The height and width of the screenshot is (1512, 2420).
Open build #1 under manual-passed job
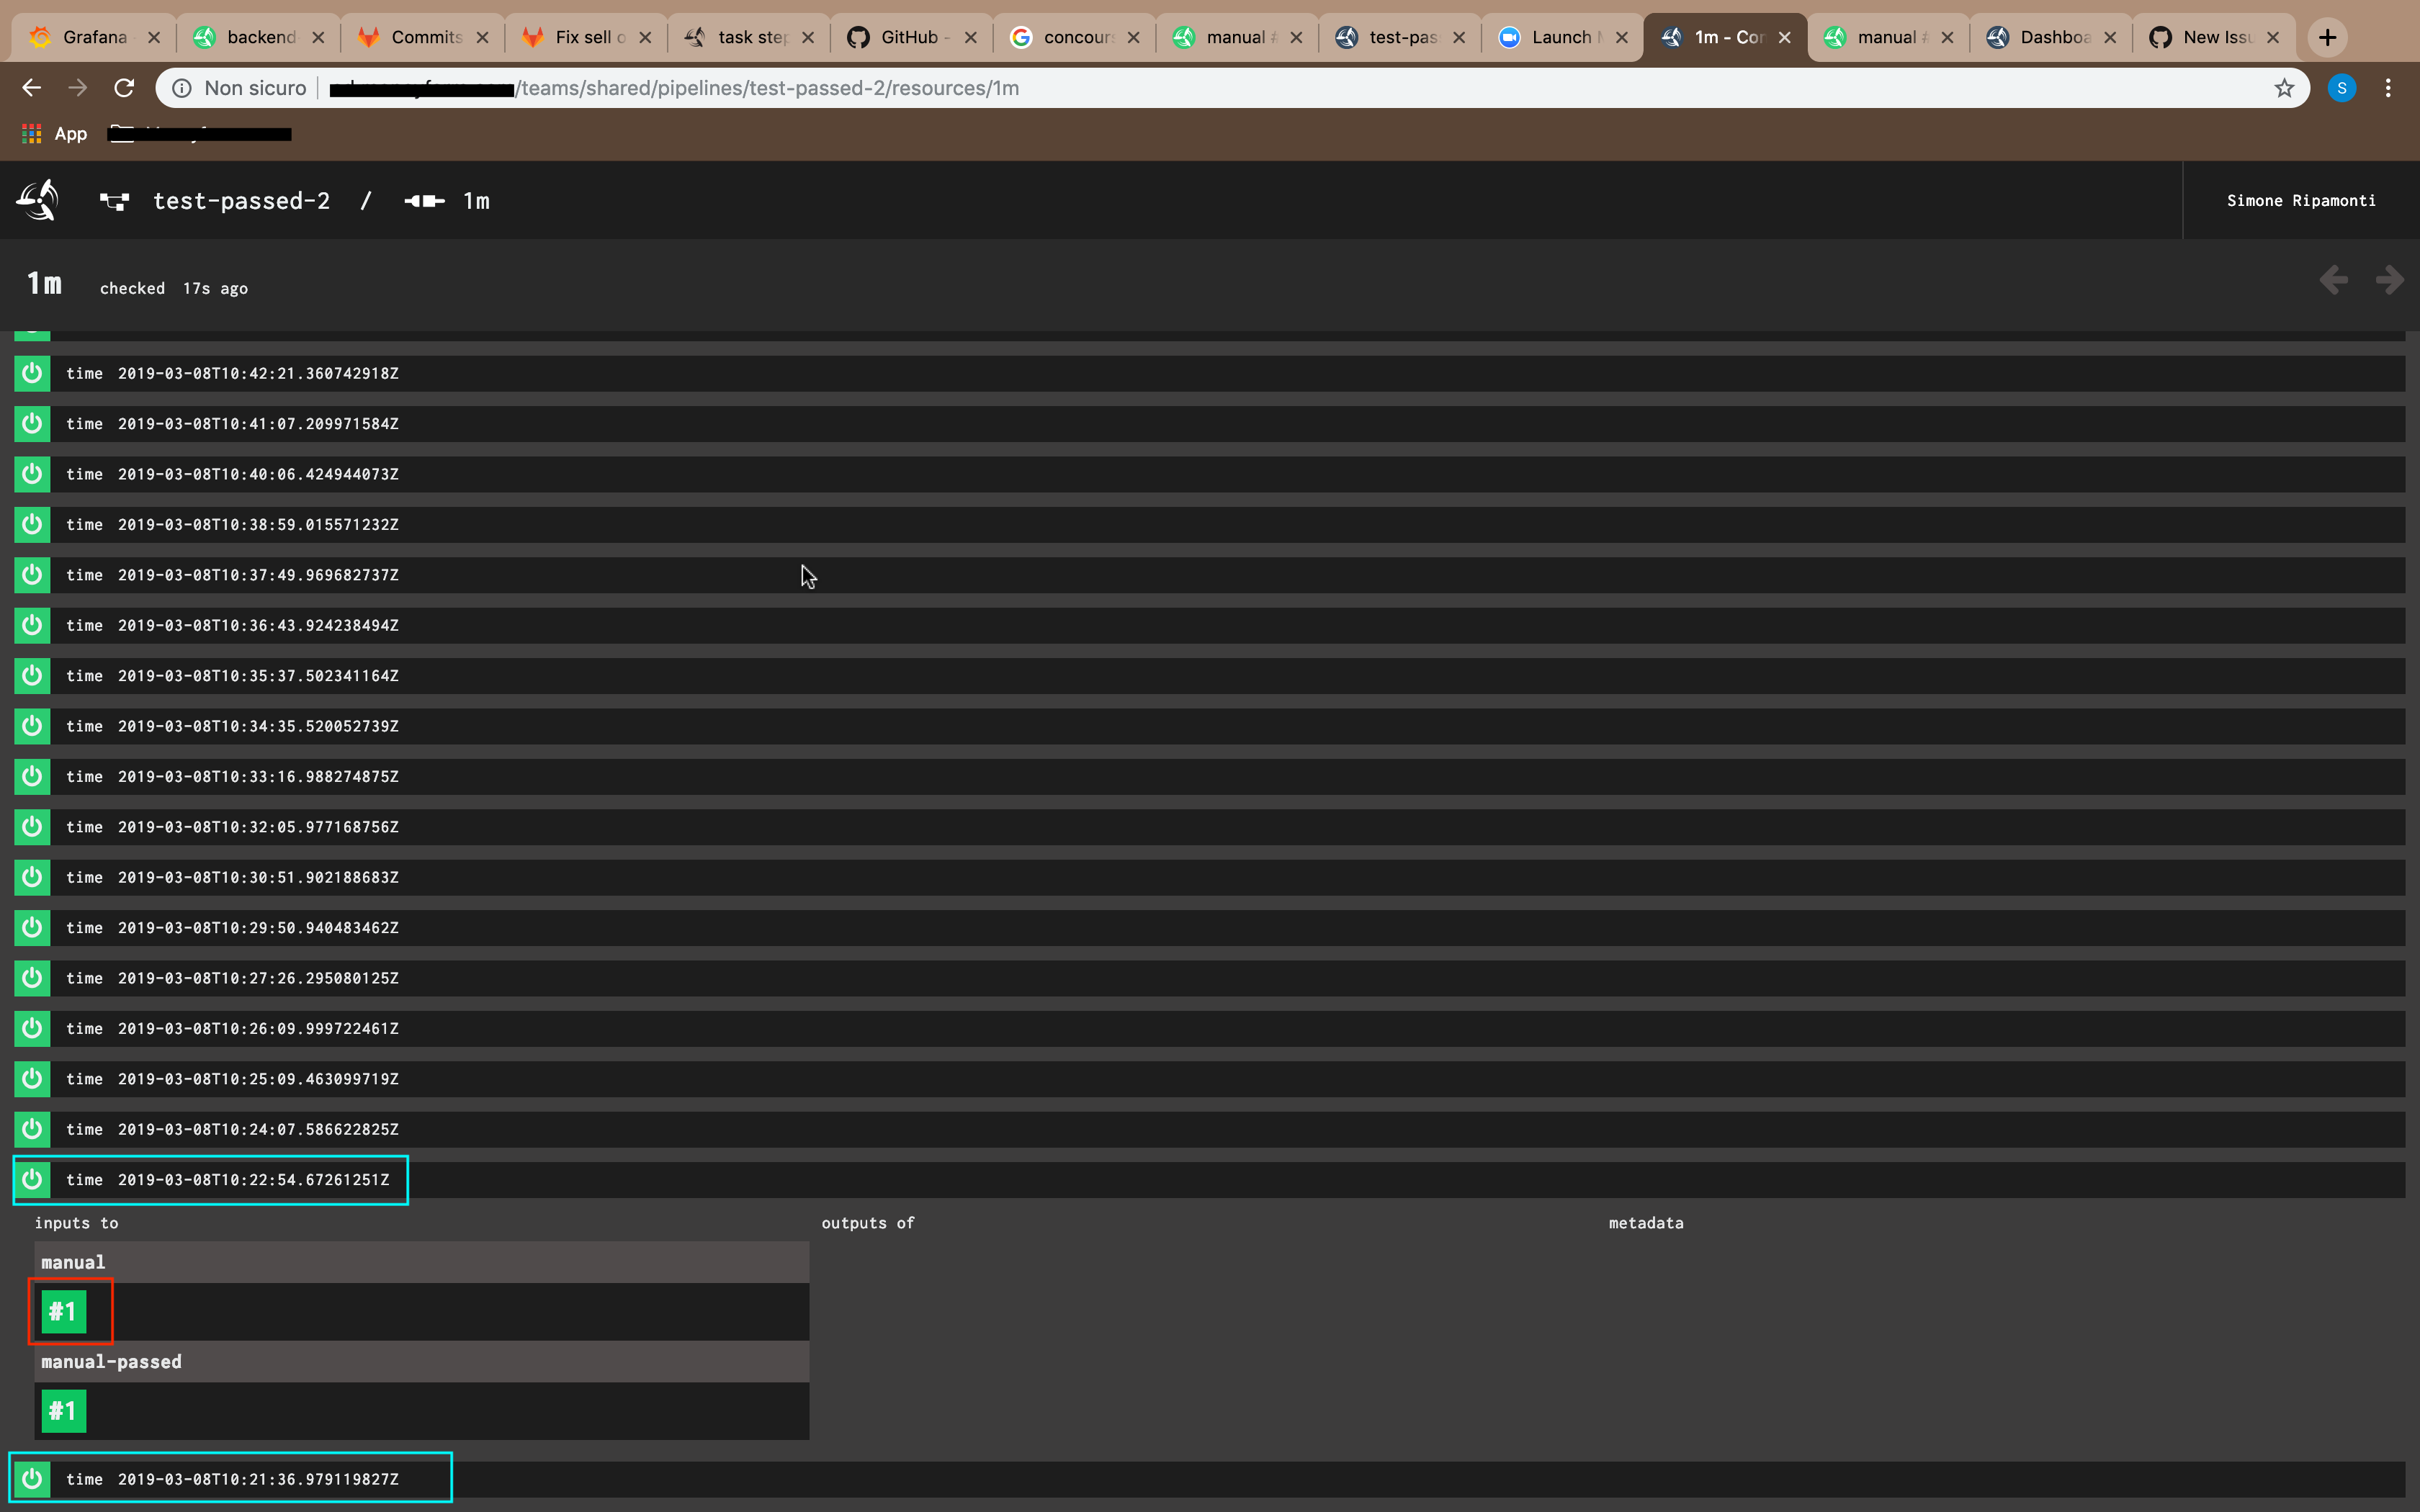63,1411
